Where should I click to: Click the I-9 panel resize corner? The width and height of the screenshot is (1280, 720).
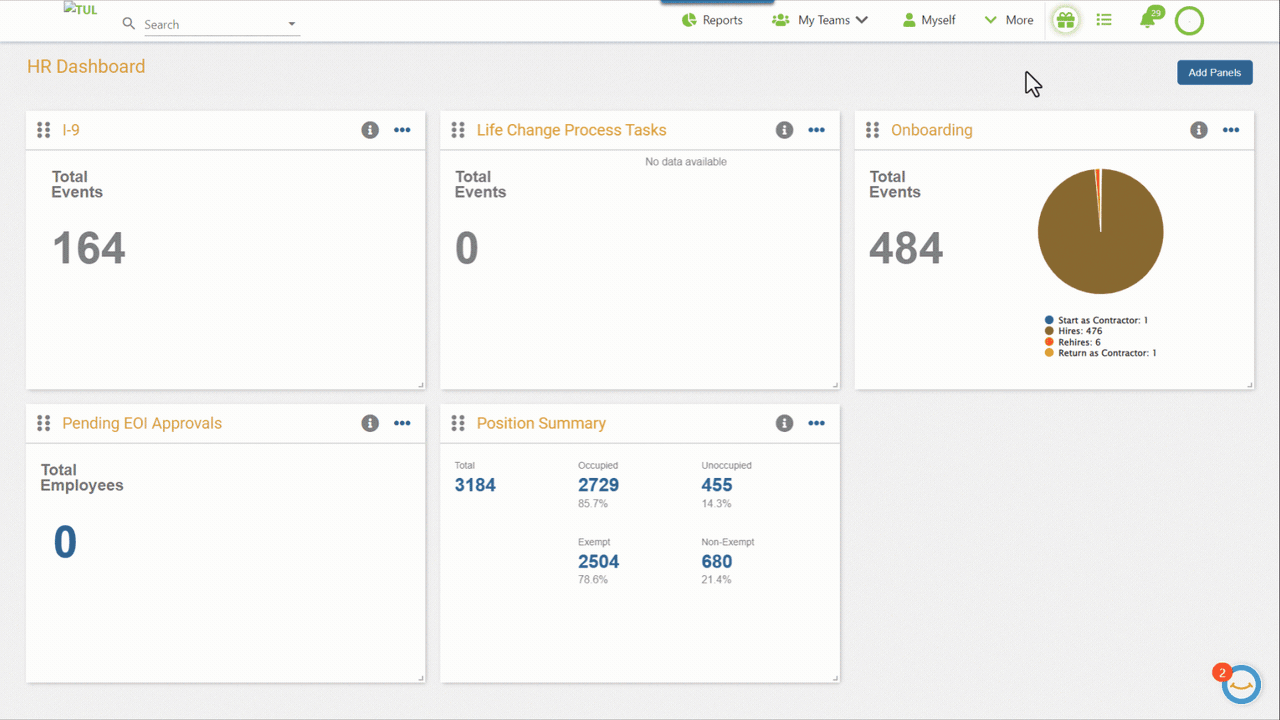420,384
